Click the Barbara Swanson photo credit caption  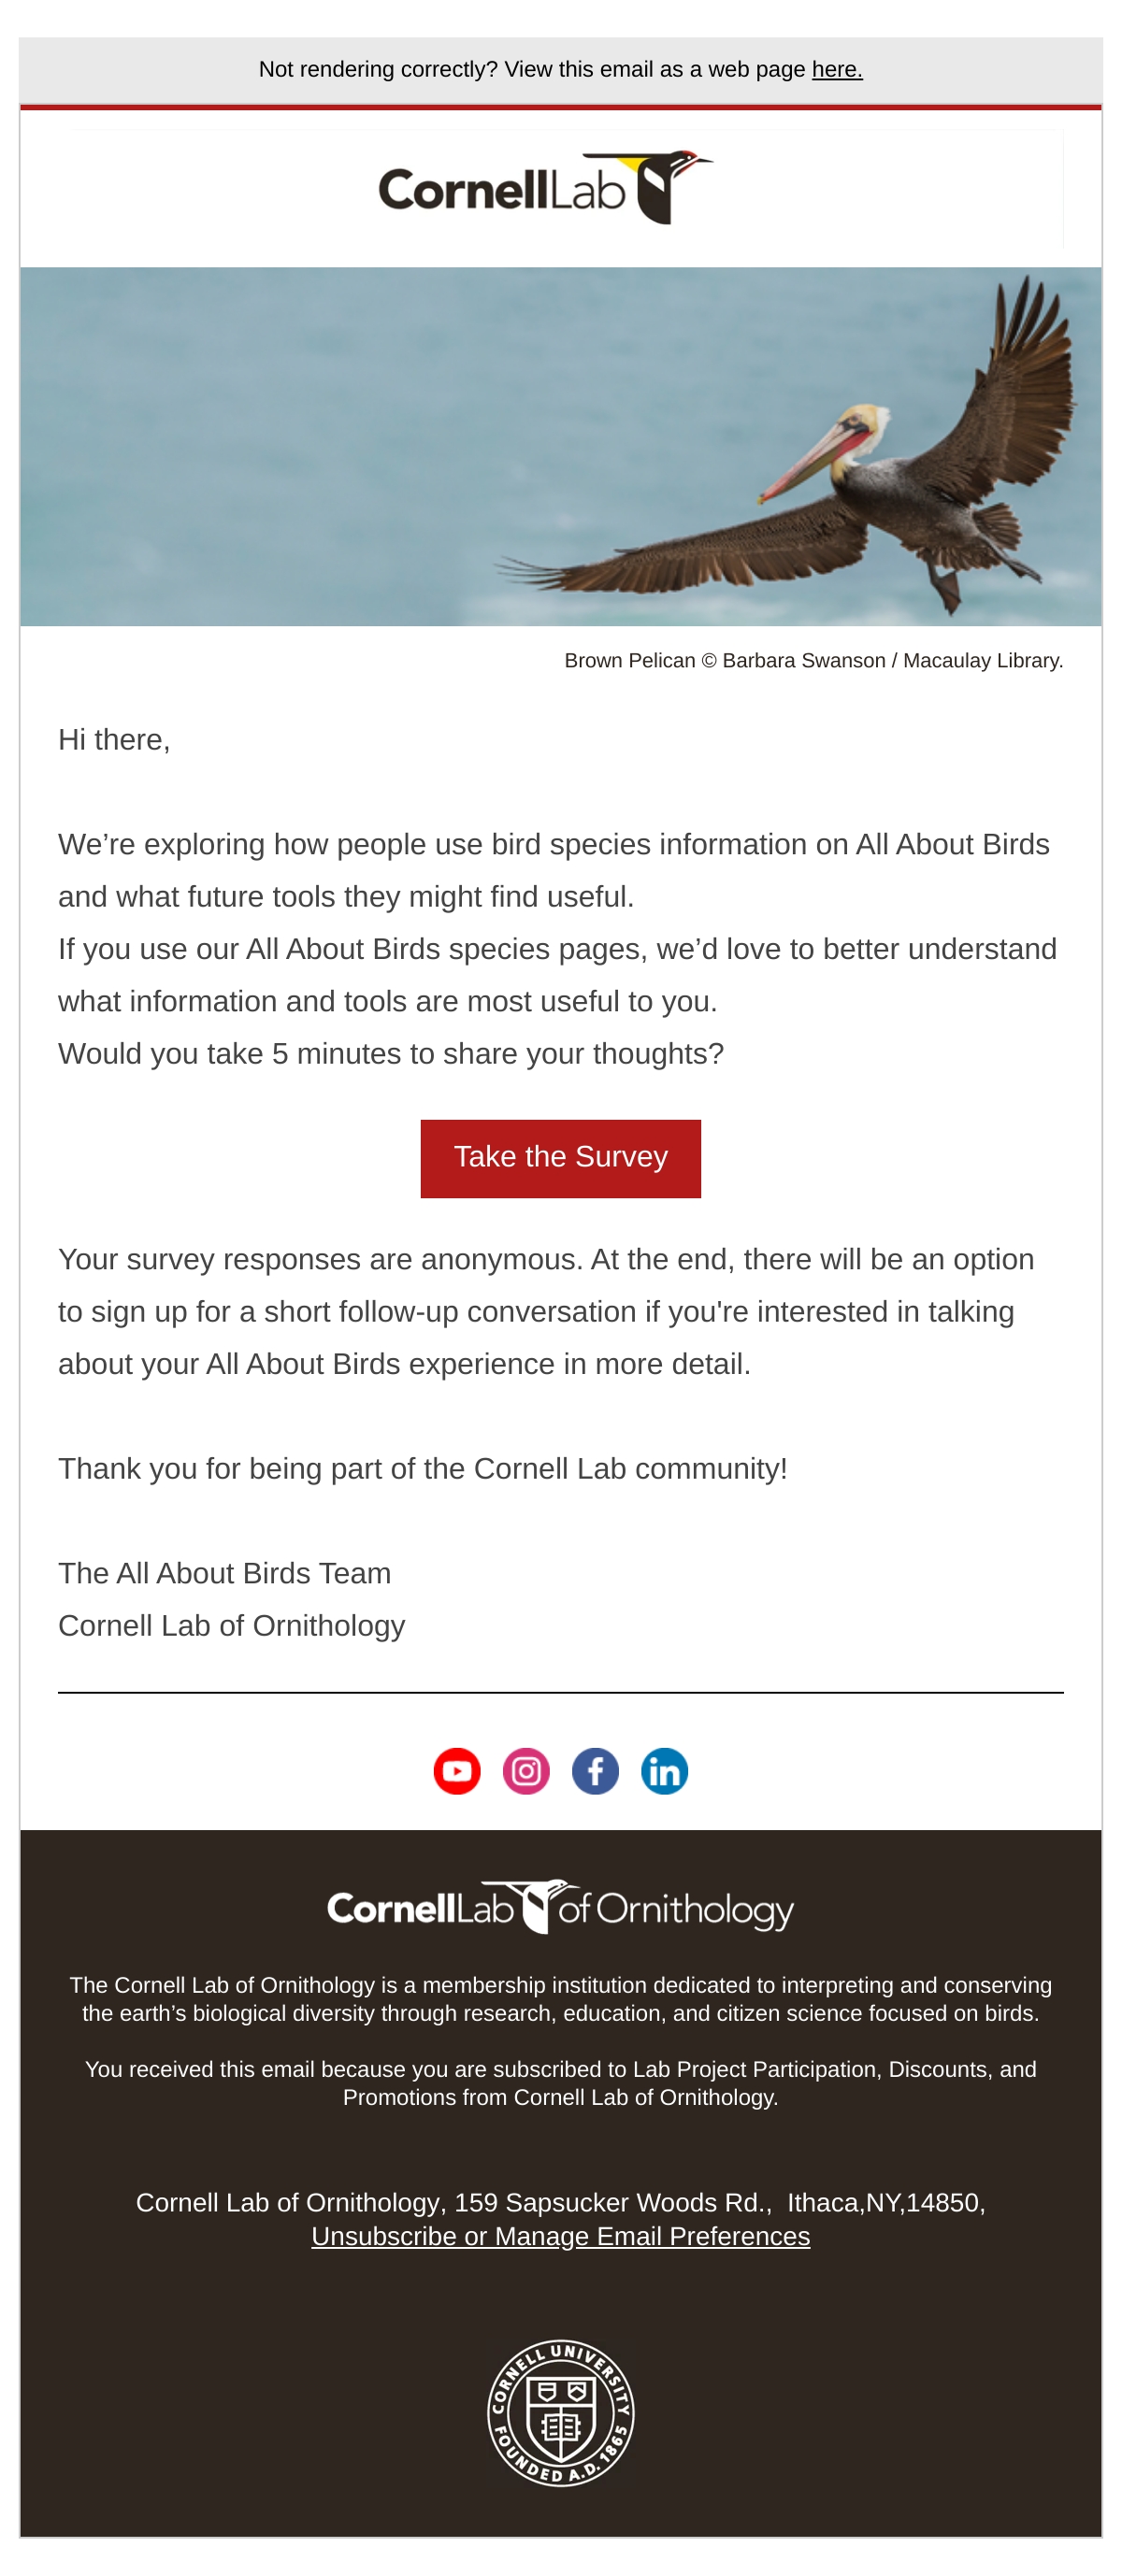click(x=813, y=660)
